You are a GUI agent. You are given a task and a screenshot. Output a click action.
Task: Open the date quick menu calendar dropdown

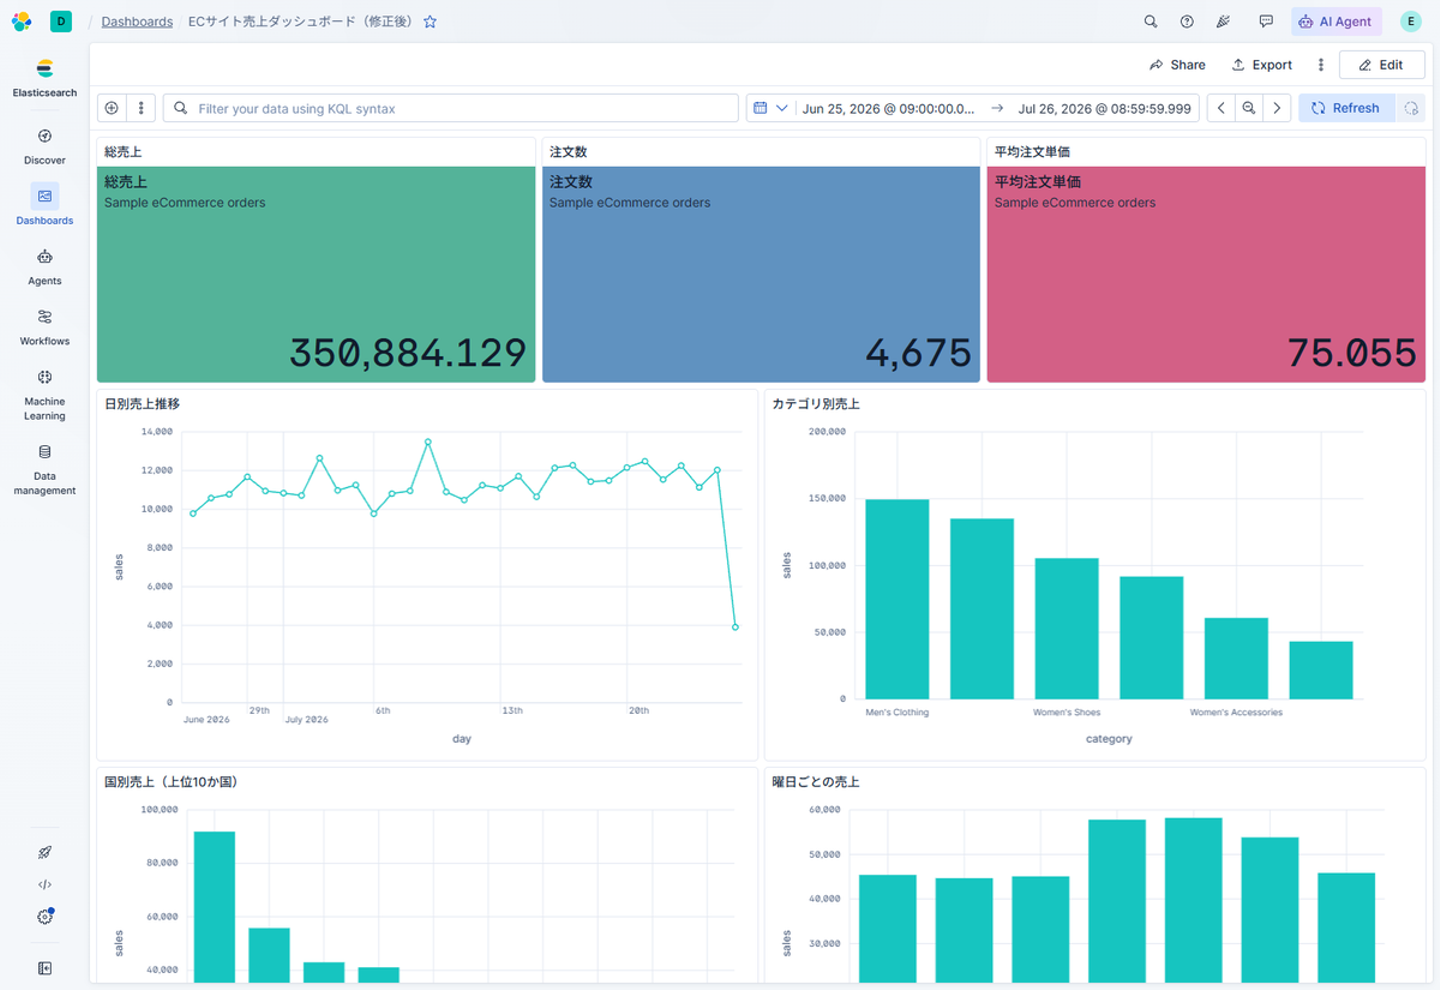[770, 108]
